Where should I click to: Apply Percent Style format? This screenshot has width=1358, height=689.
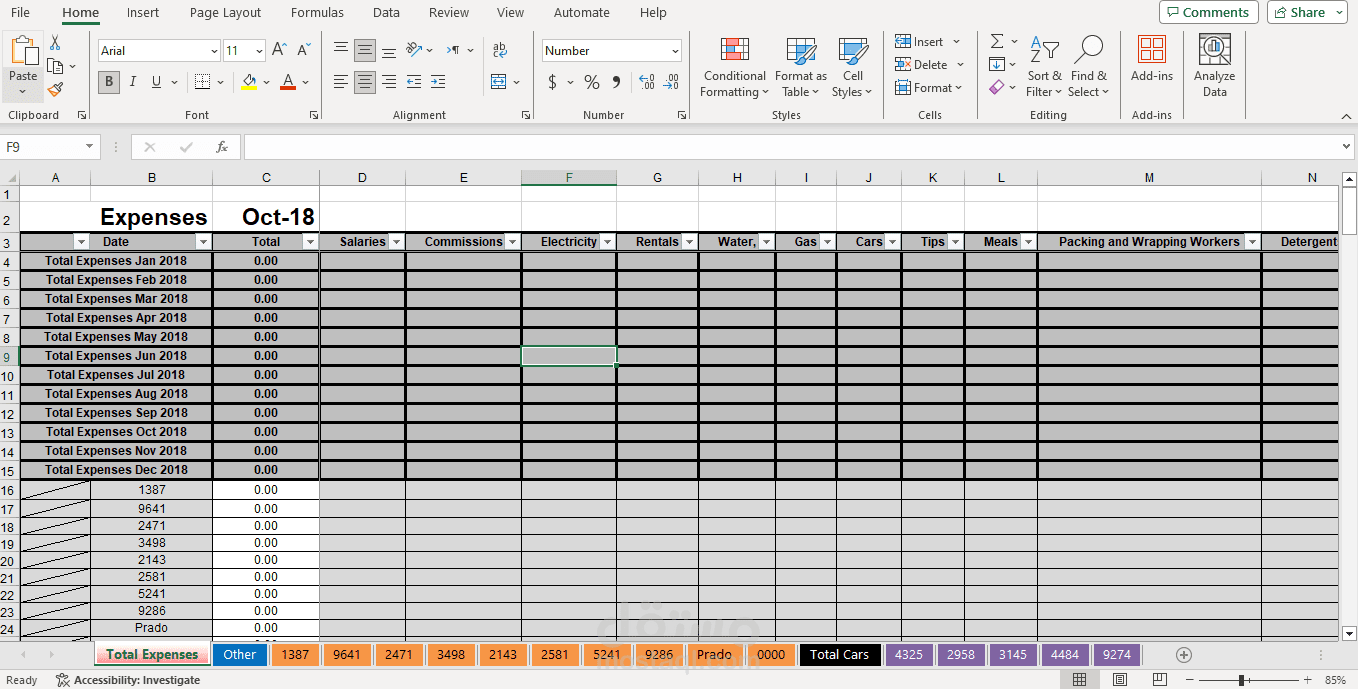tap(592, 82)
